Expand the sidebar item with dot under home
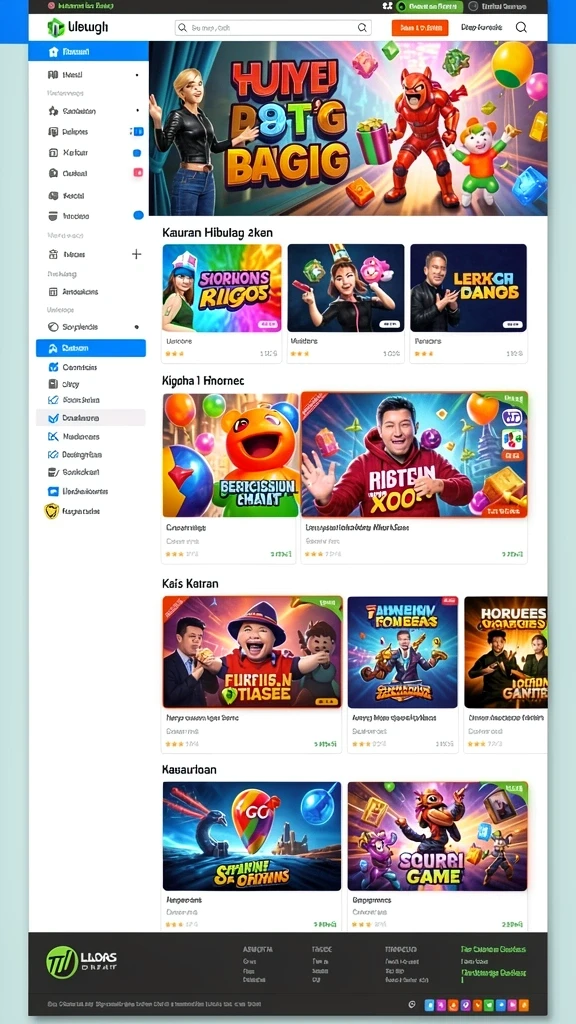Screen dimensions: 576x1024 coord(90,75)
